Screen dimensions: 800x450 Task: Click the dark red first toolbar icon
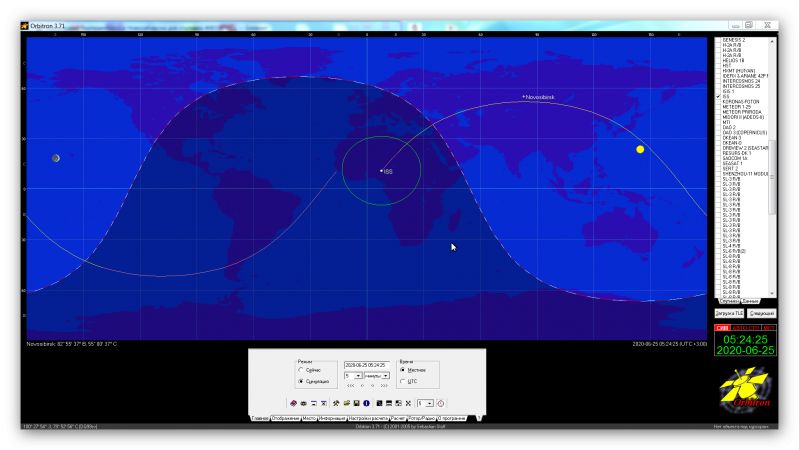click(x=293, y=403)
